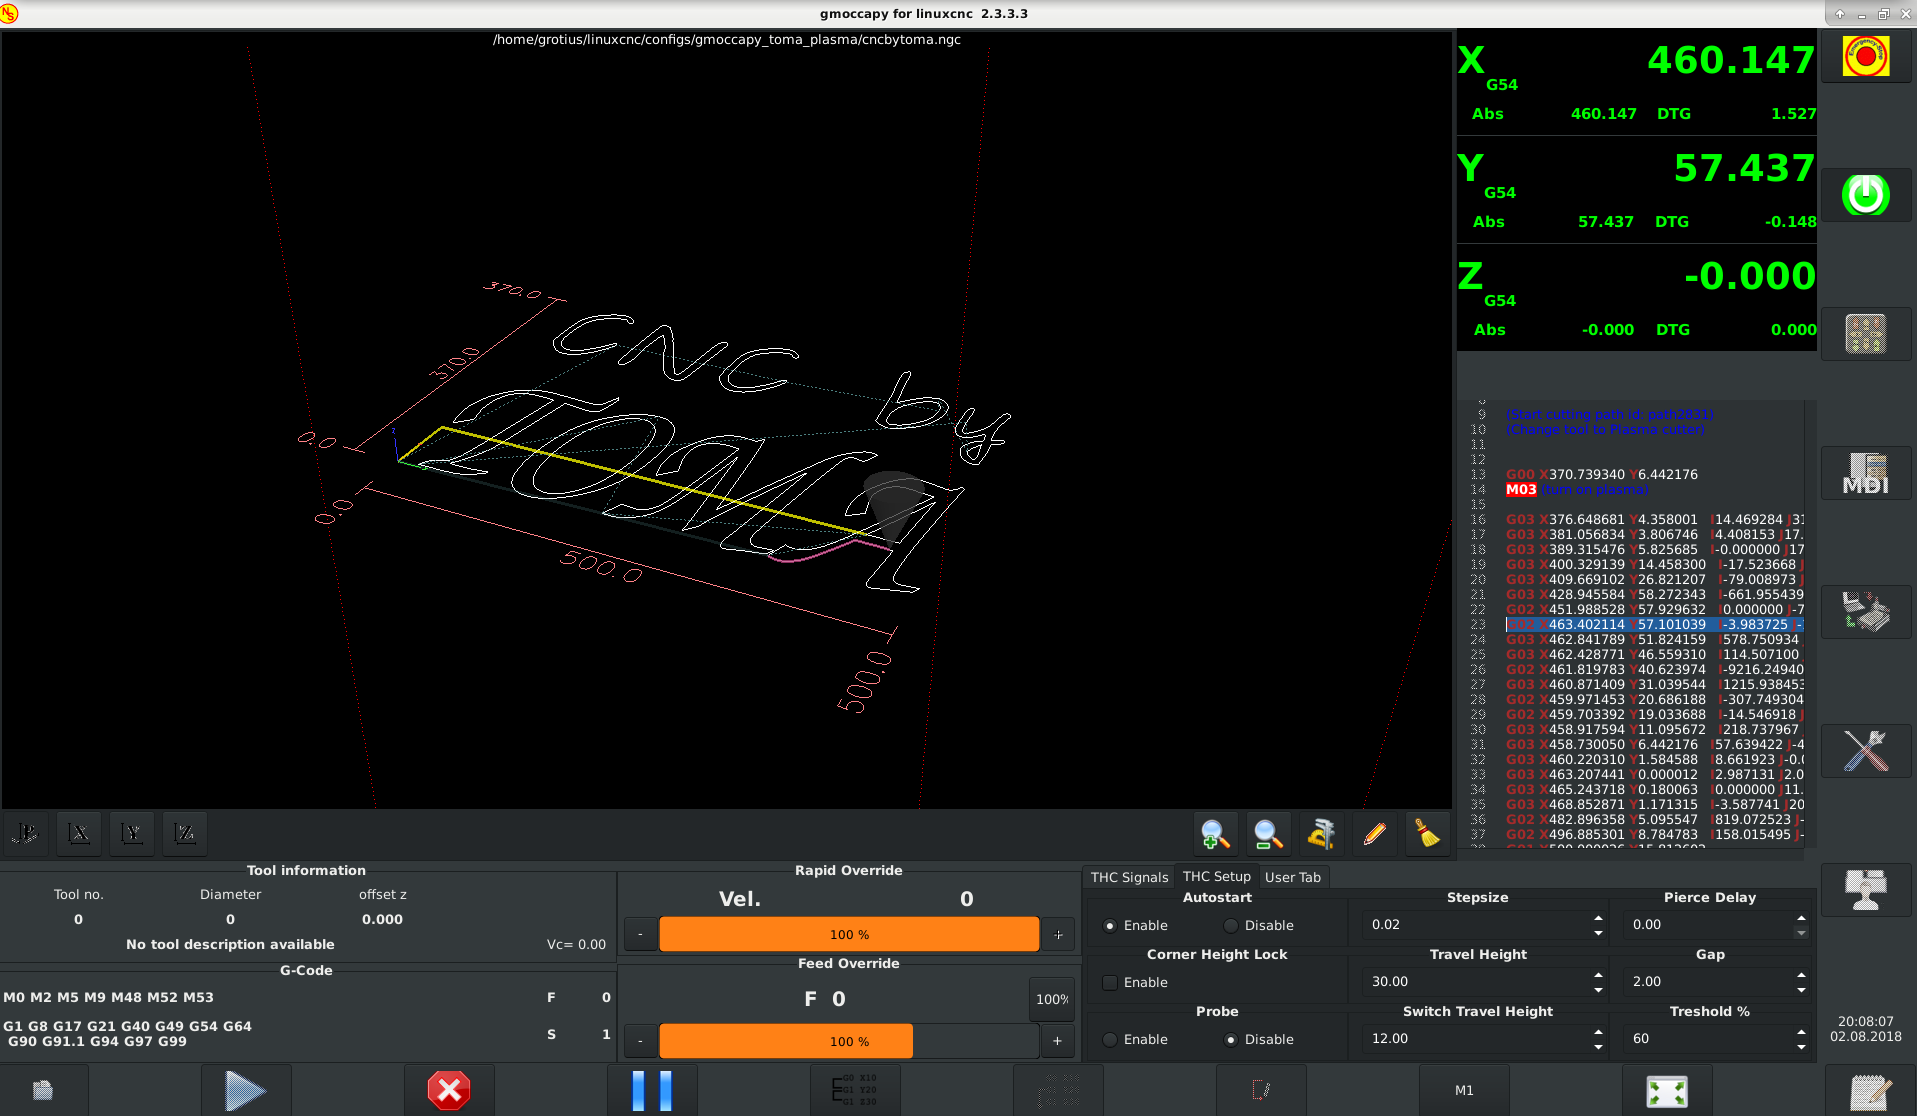Select the M03 turn on plasma line

coord(1576,489)
